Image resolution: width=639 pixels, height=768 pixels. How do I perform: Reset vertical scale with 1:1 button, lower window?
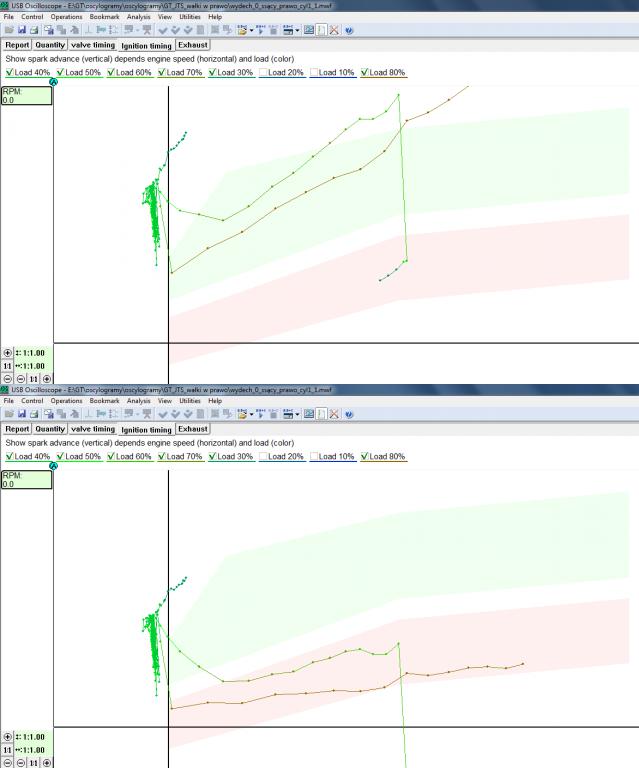7,750
